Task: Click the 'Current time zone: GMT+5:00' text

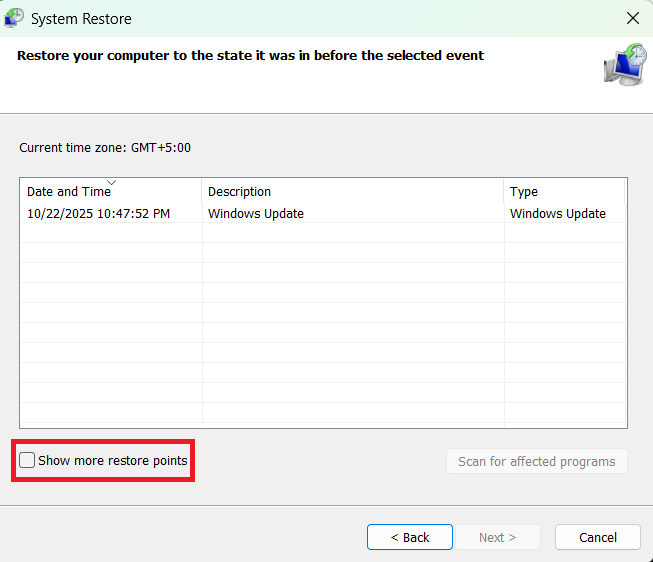Action: click(105, 148)
